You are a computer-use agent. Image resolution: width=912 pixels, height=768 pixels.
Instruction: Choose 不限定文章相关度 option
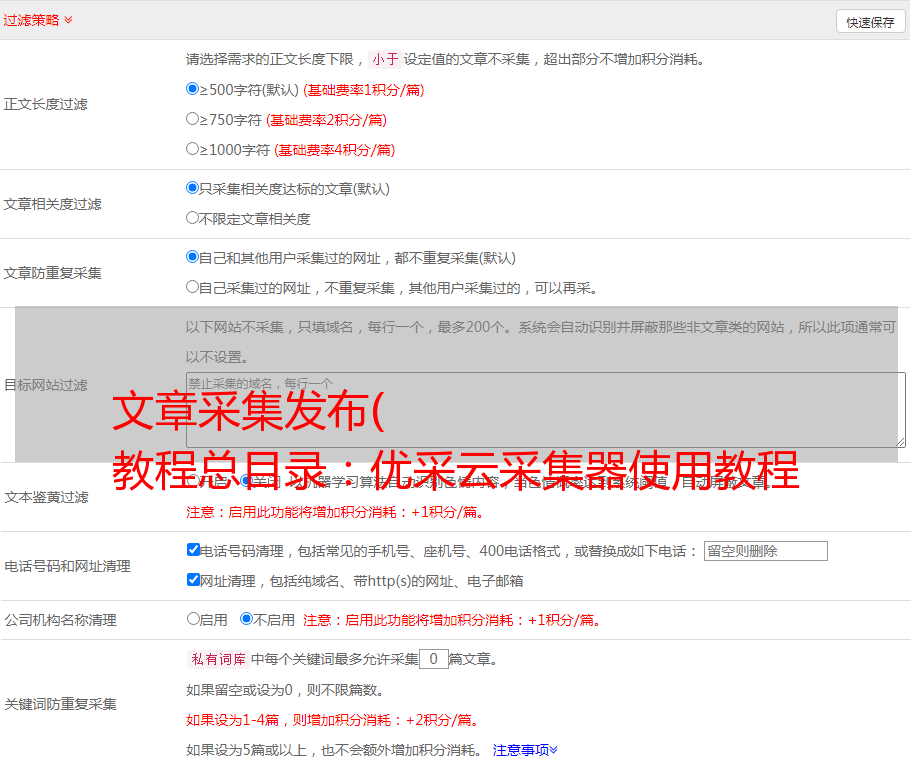[x=193, y=218]
